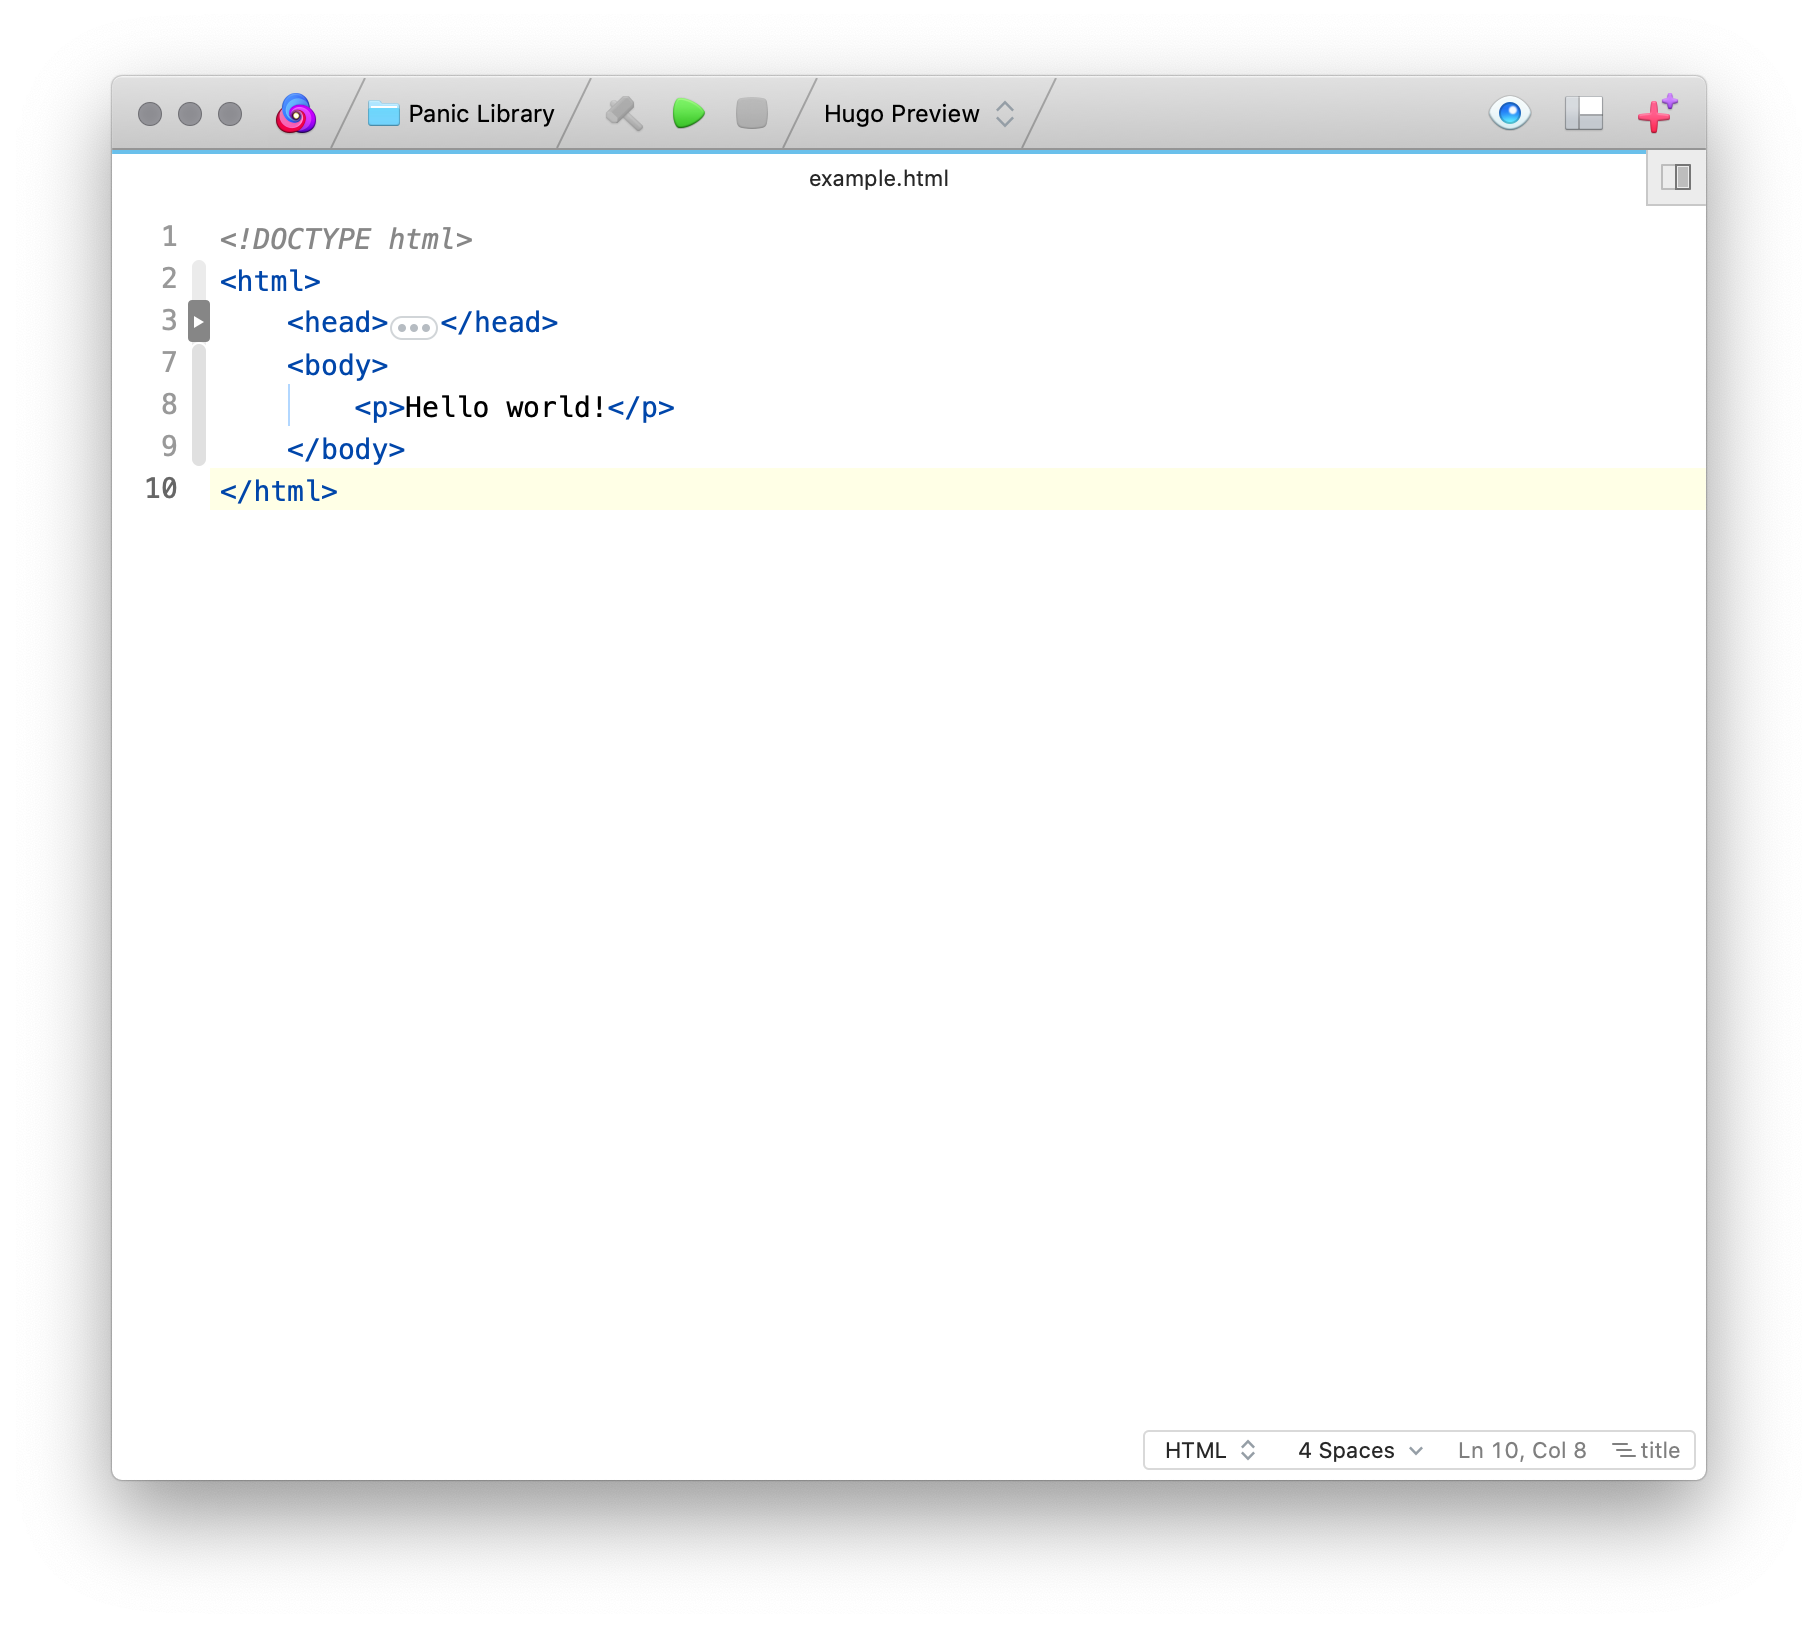Click the Nova app swirl icon
The width and height of the screenshot is (1818, 1628).
point(296,114)
